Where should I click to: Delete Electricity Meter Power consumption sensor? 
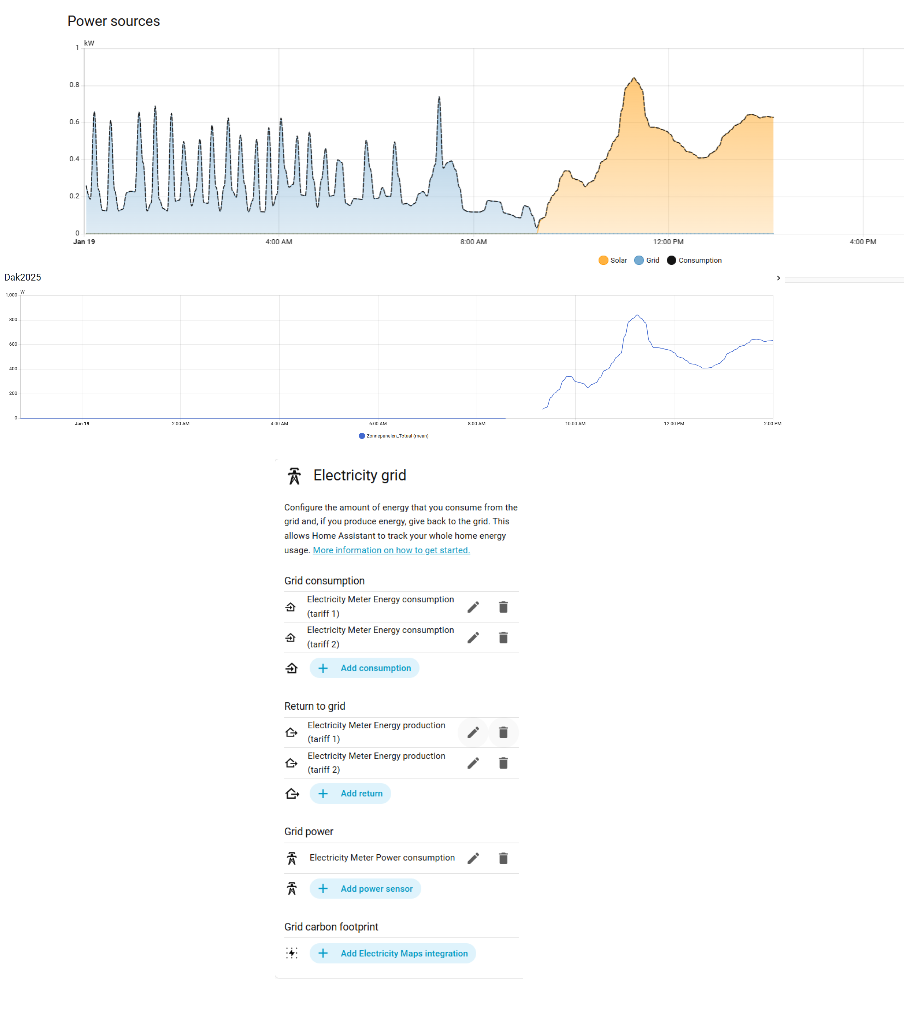503,858
